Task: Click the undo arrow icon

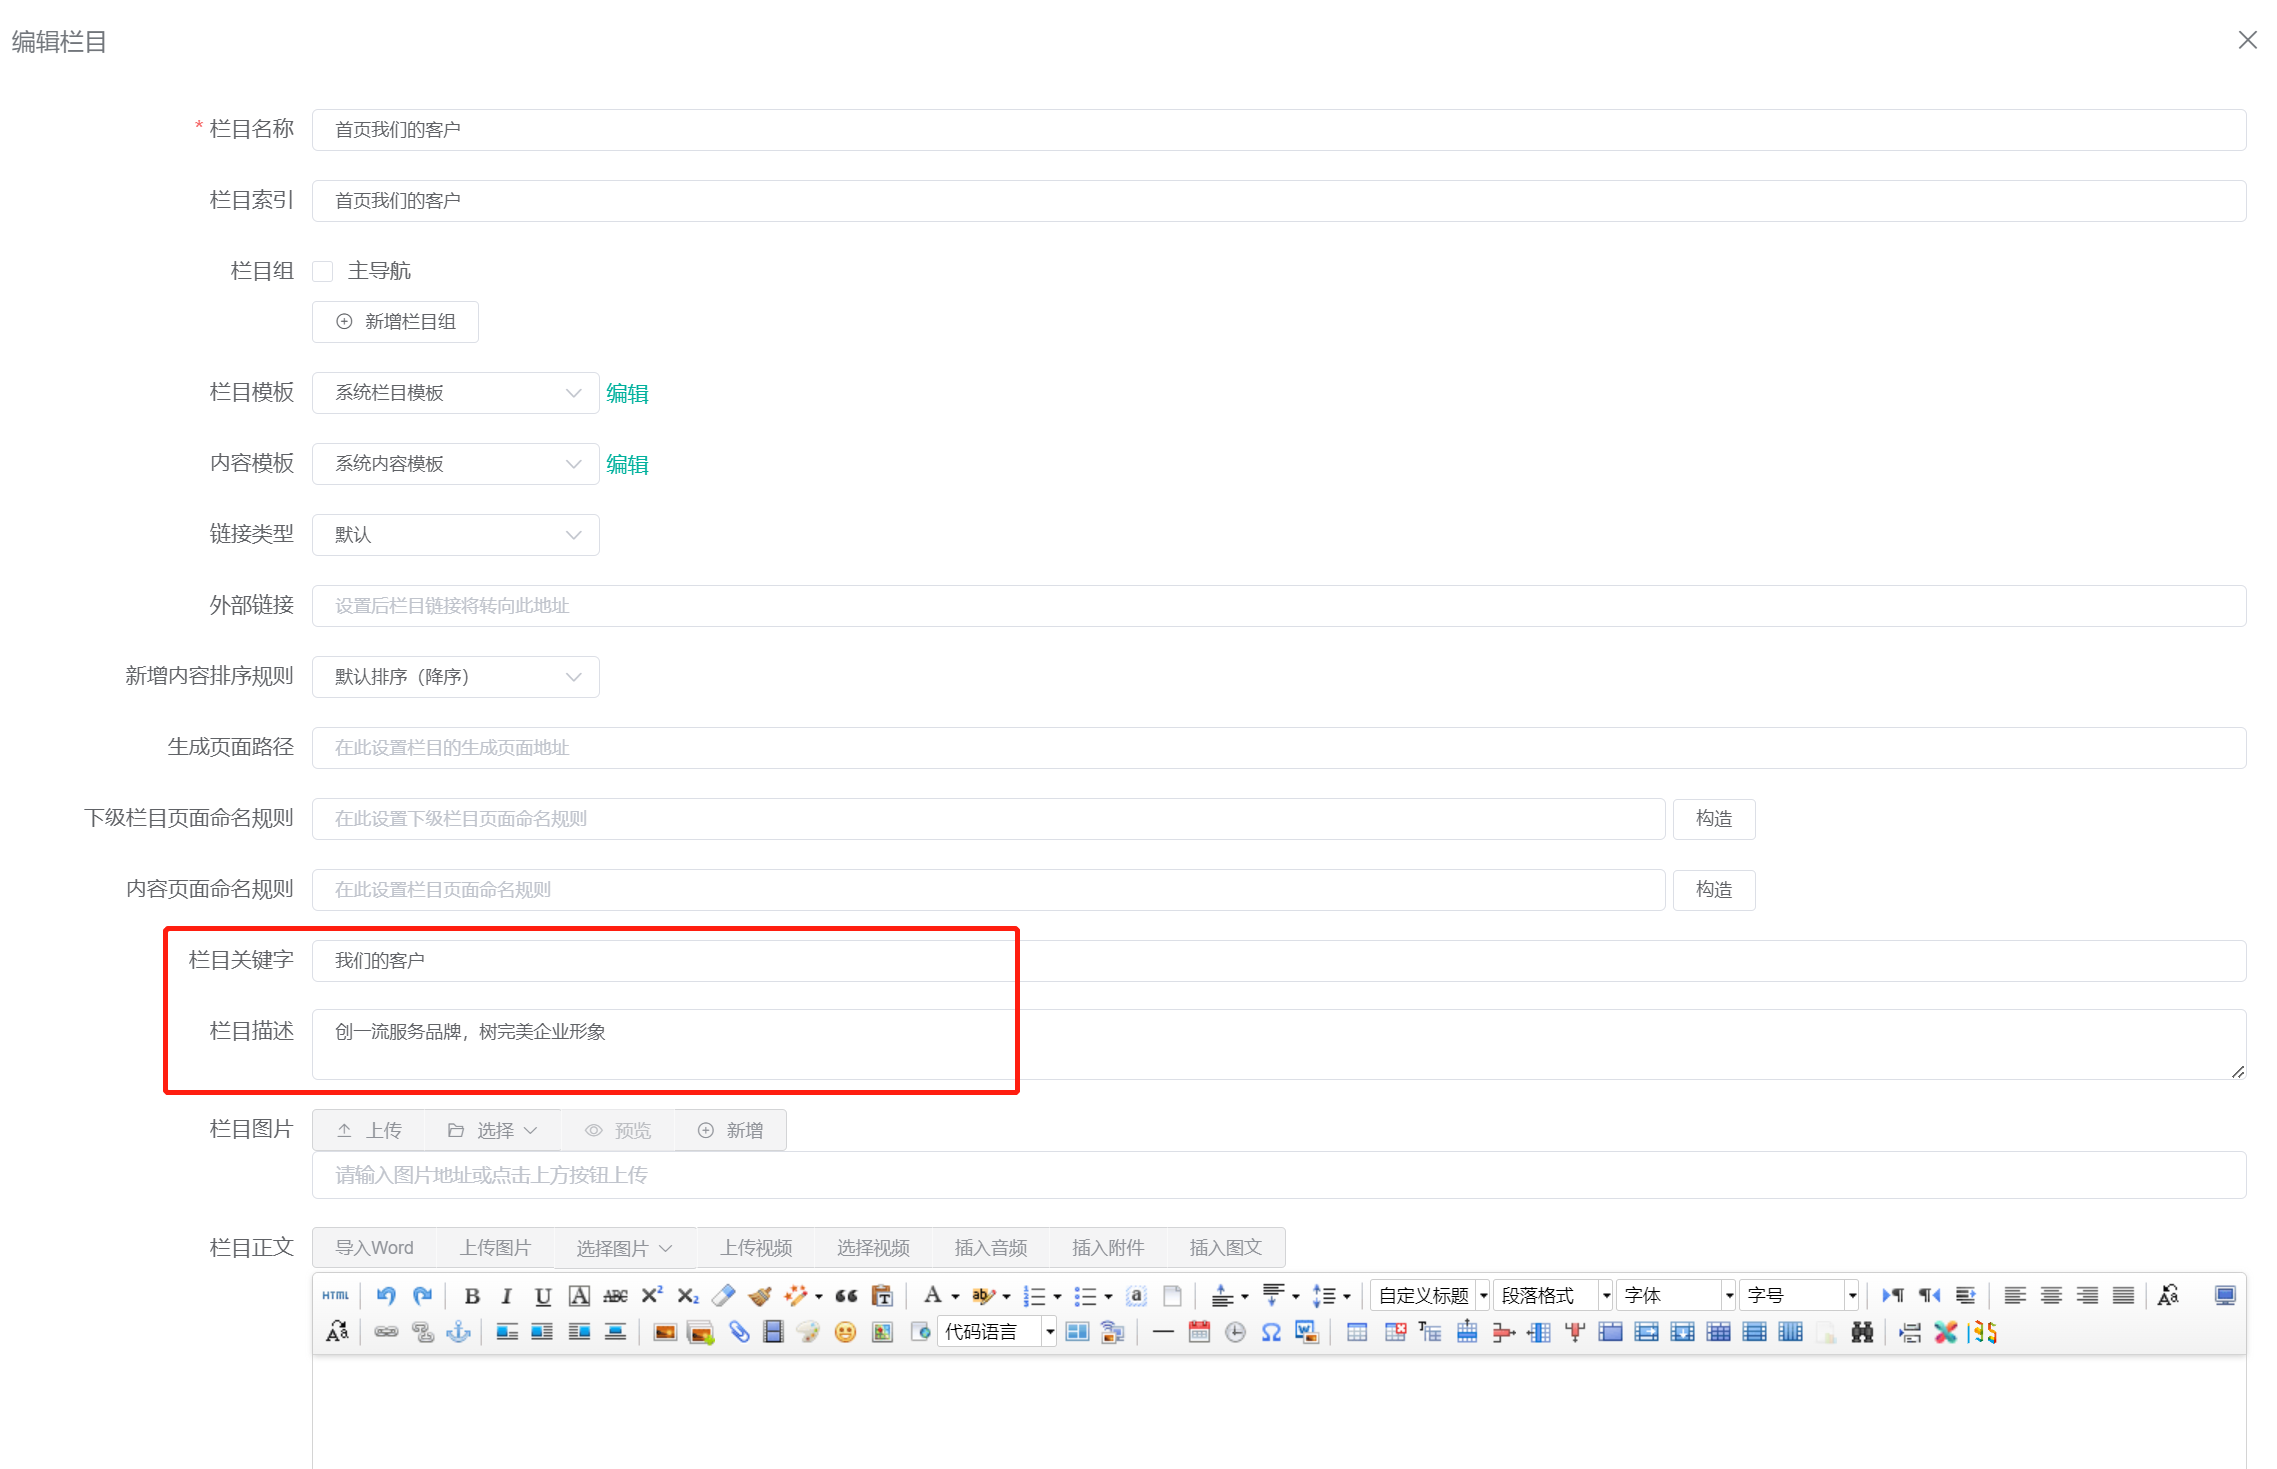Action: tap(386, 1296)
